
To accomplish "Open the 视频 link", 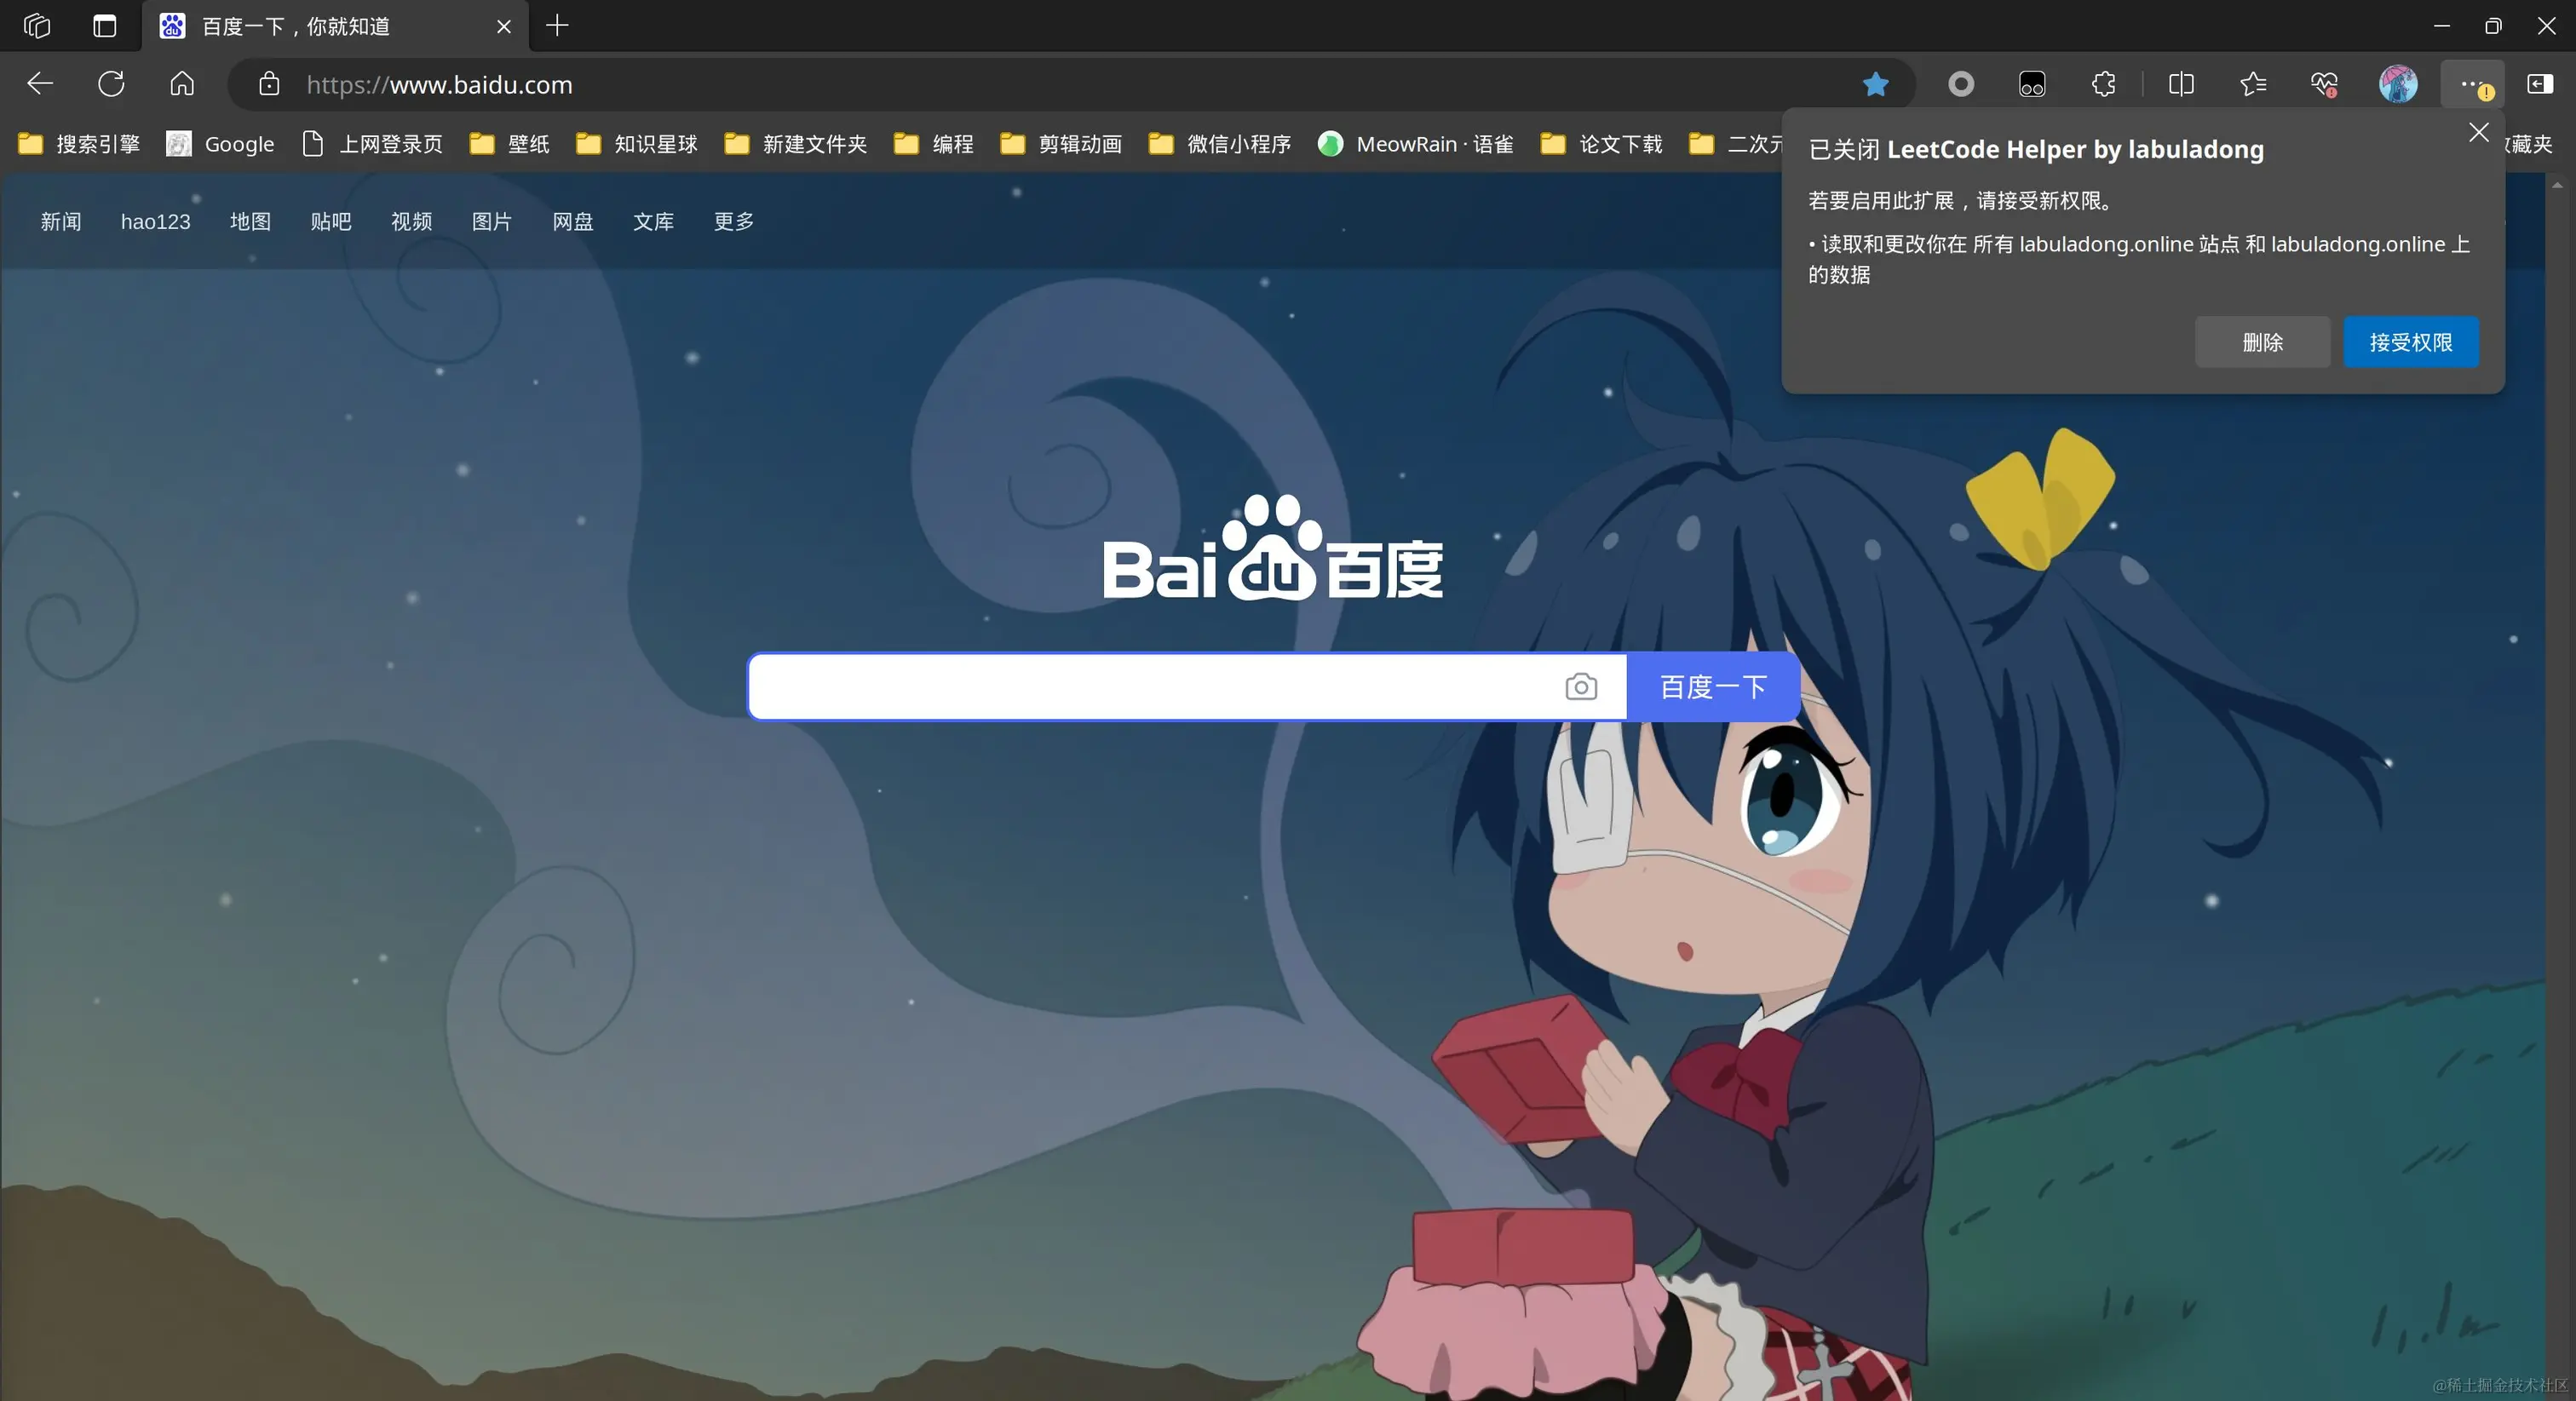I will coord(412,221).
